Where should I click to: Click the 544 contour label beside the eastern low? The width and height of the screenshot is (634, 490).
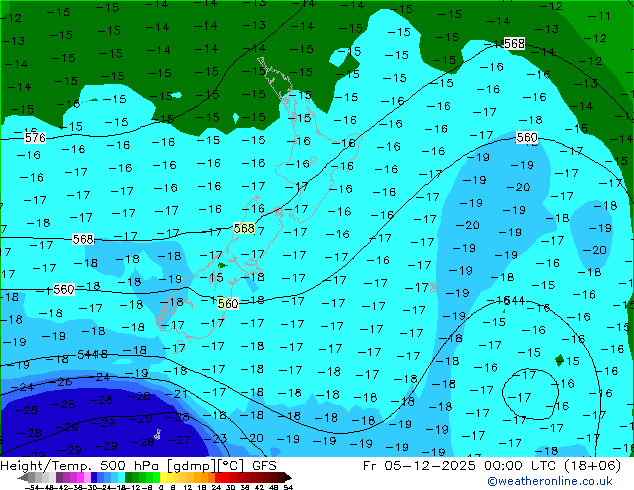pos(514,300)
